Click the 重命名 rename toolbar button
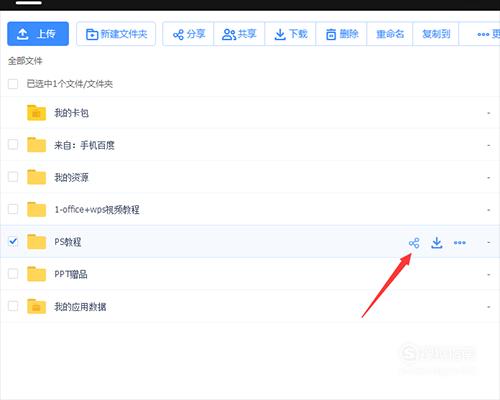 pos(390,34)
